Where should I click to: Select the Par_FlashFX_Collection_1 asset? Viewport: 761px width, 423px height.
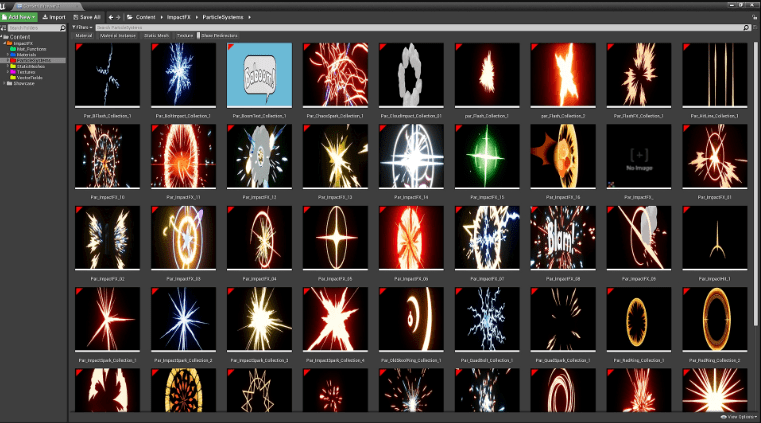tap(639, 75)
